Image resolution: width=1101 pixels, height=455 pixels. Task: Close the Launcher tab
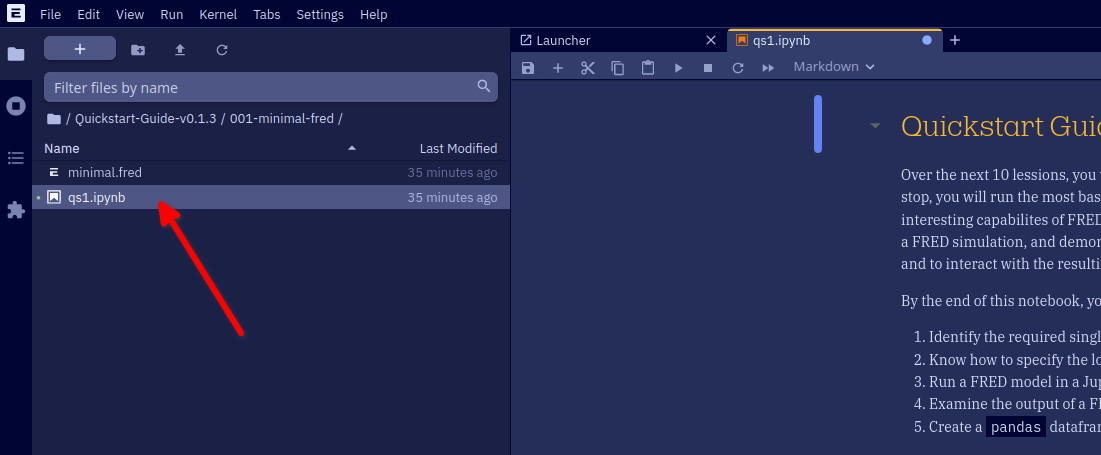(711, 41)
